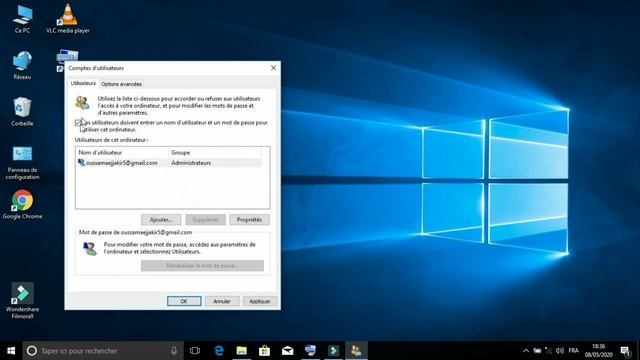640x360 pixels.
Task: Open the Corbeille recycle bin icon
Action: tap(22, 111)
